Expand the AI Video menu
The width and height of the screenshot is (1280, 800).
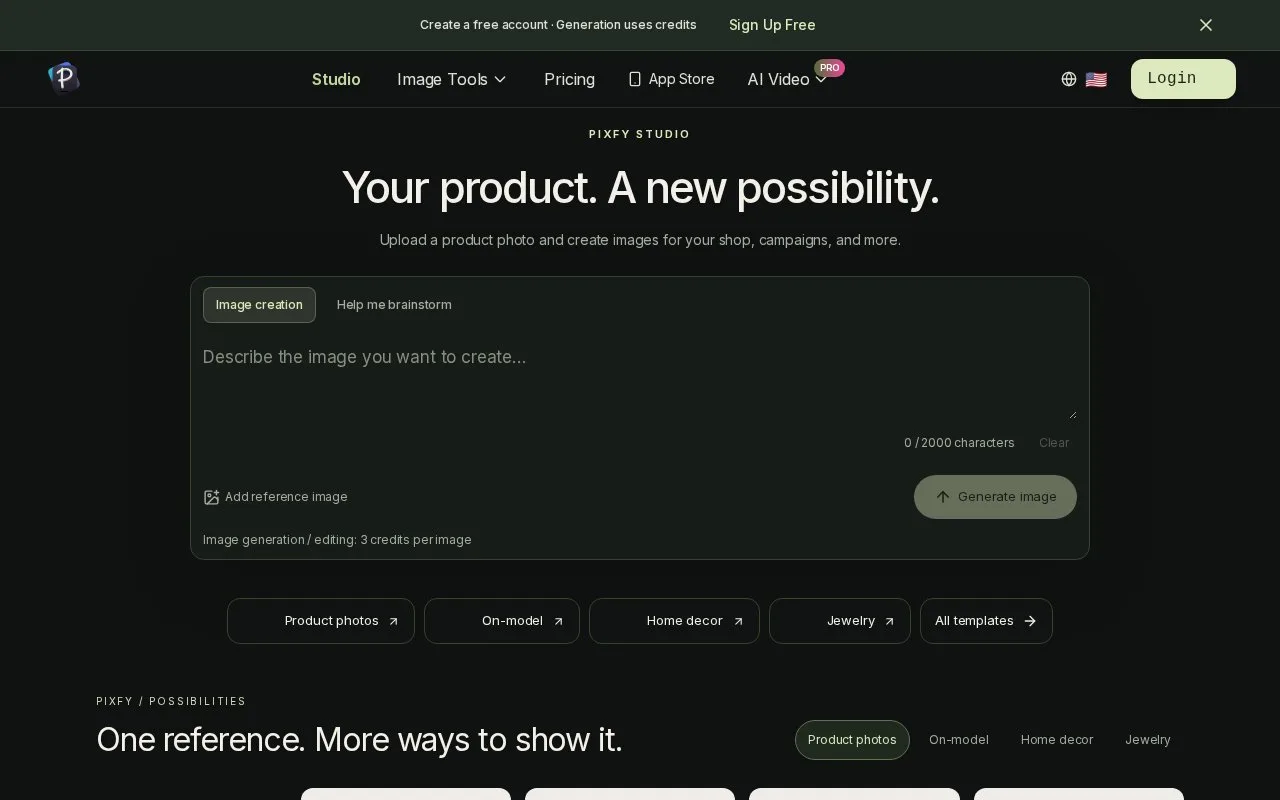click(x=787, y=79)
